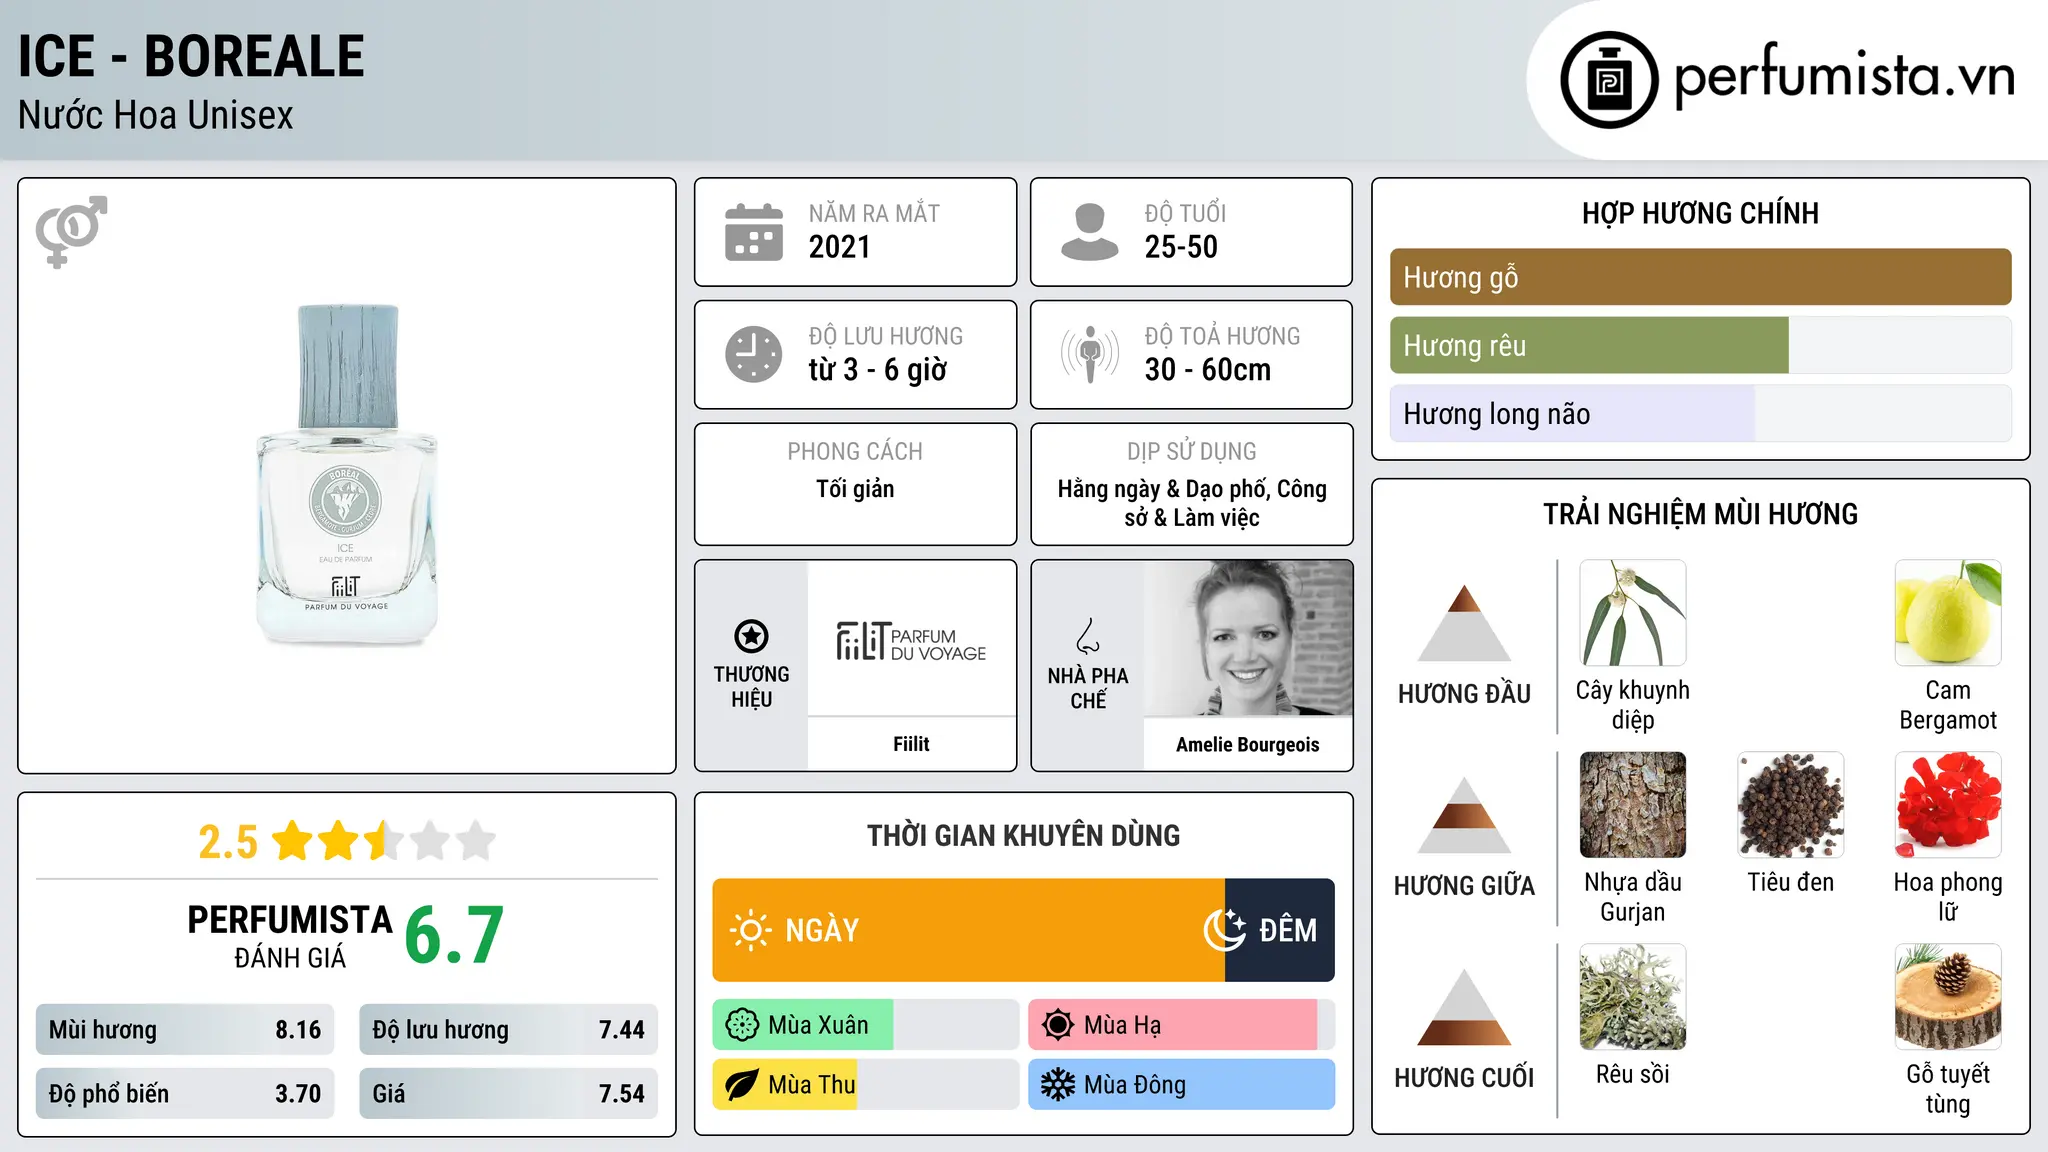Image resolution: width=2048 pixels, height=1152 pixels.
Task: Click the unisex gender symbol icon
Action: [71, 231]
